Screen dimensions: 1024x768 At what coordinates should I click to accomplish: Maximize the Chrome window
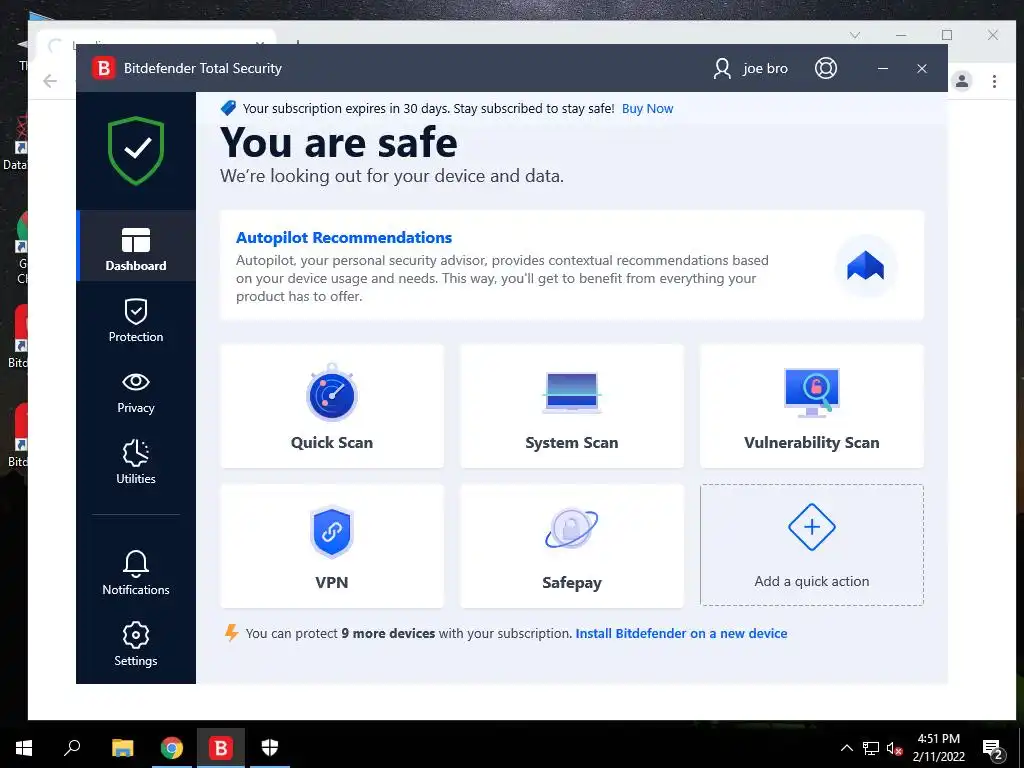[946, 35]
